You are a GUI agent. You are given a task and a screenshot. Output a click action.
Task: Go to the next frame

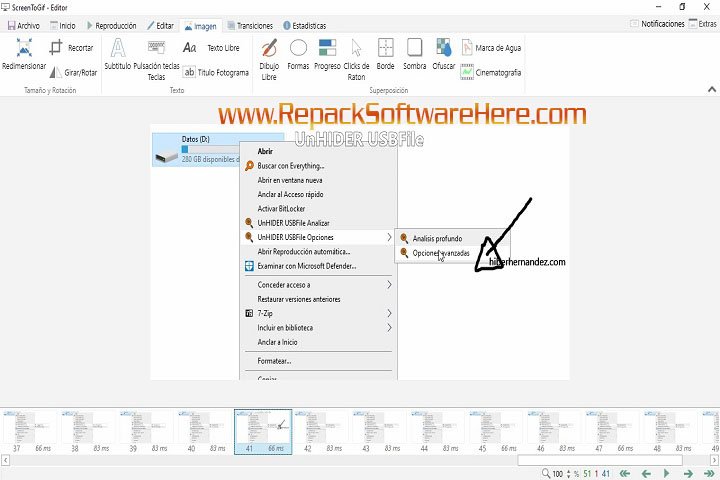click(688, 473)
